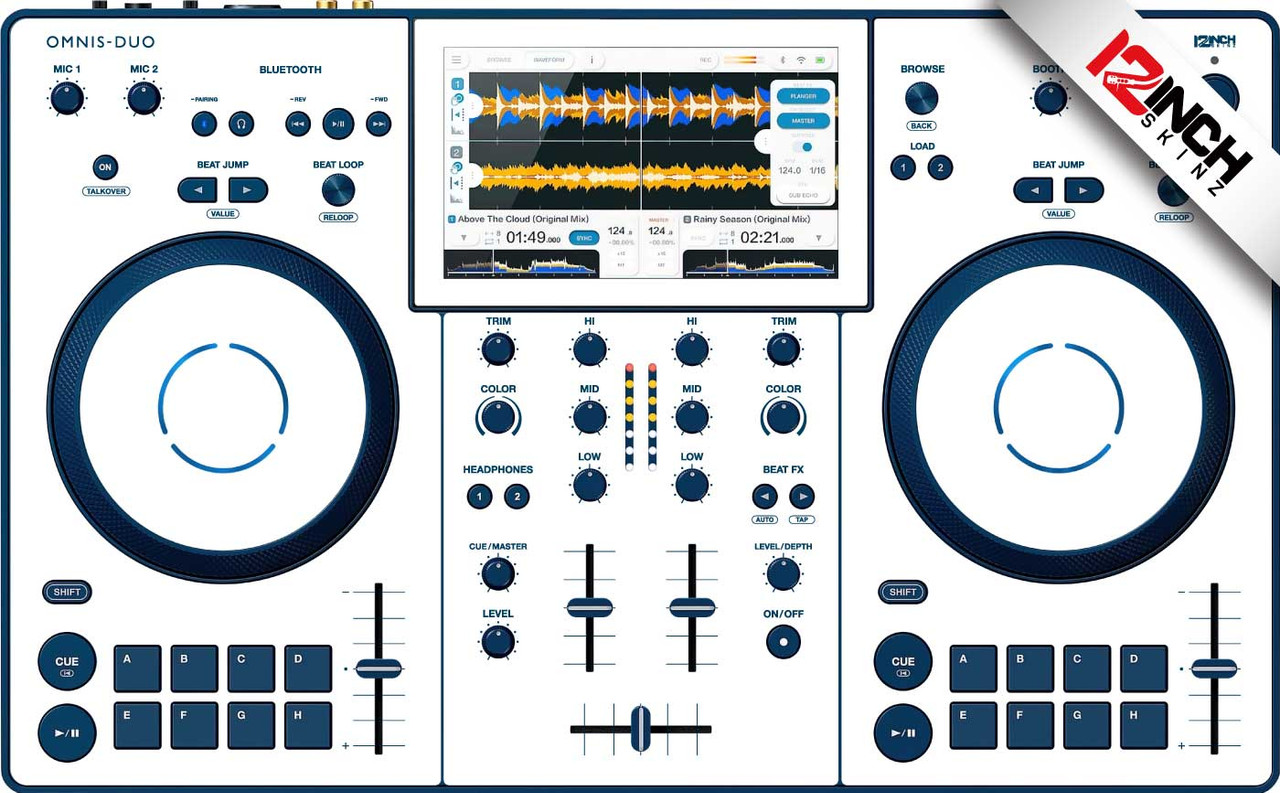Image resolution: width=1280 pixels, height=793 pixels.
Task: Turn the BROWSE knob
Action: (922, 98)
